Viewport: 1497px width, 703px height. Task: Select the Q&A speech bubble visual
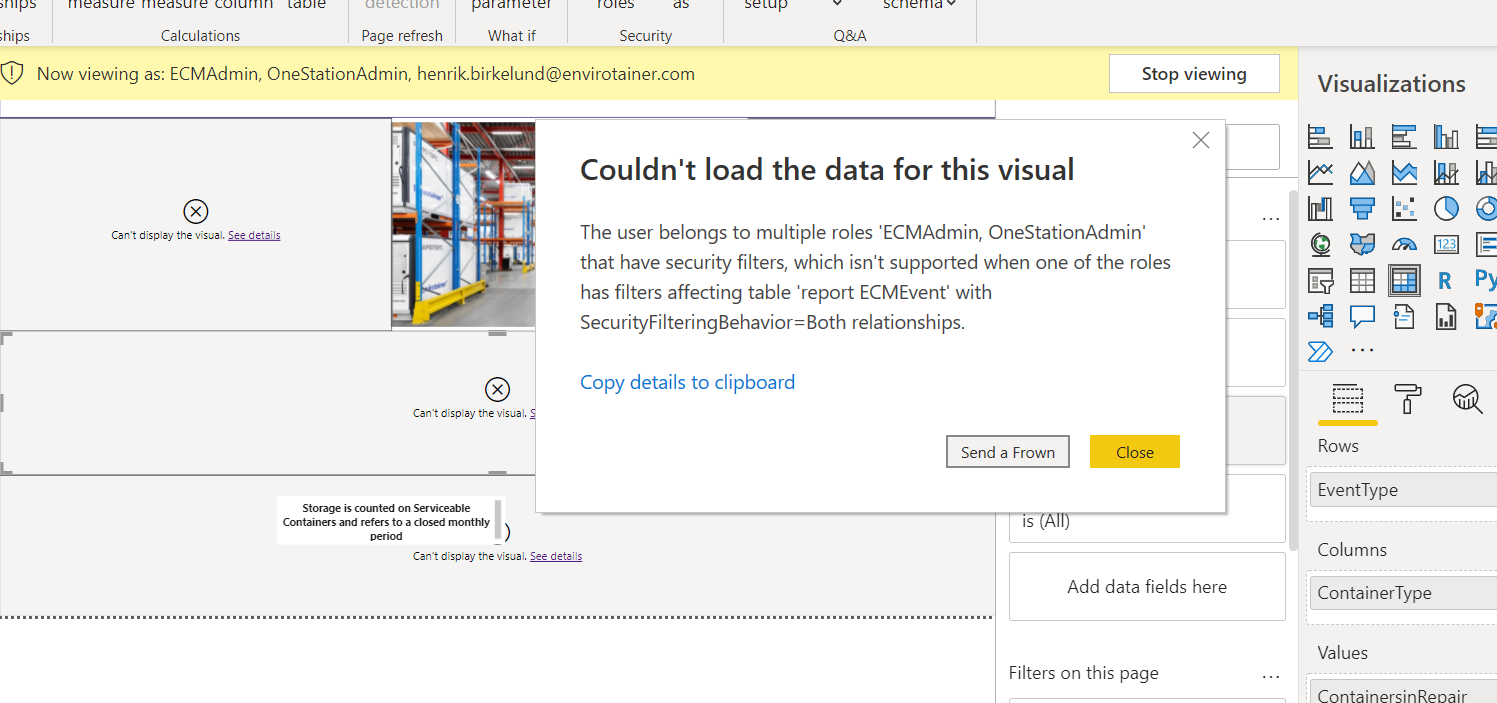1362,316
